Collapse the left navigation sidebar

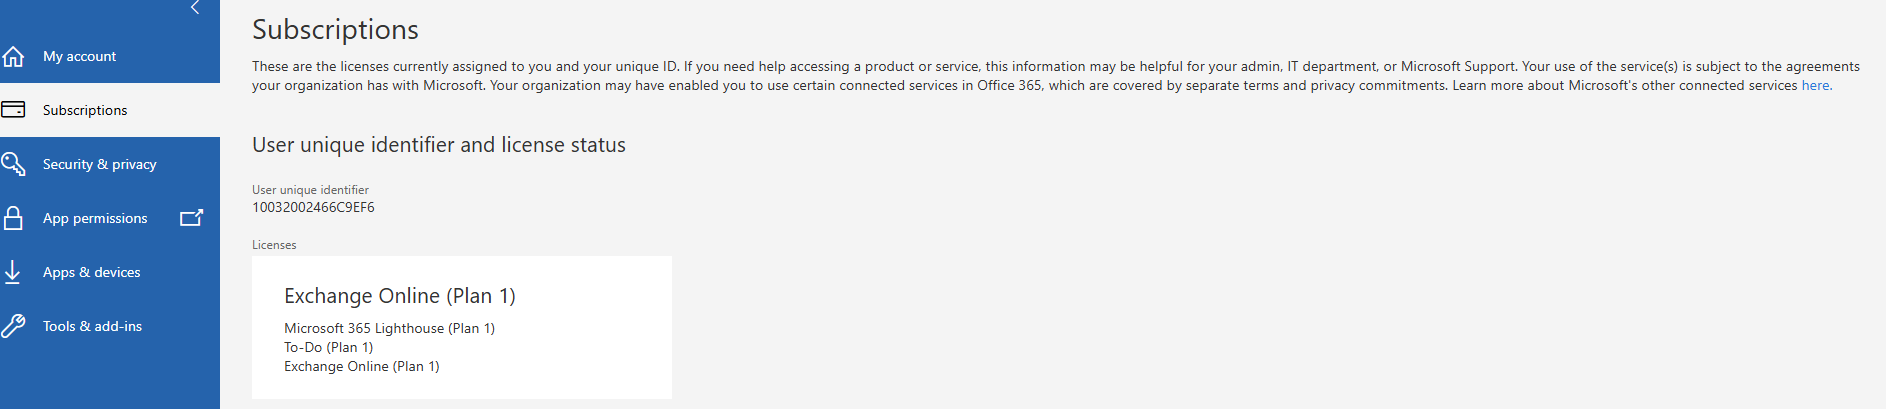coord(195,8)
